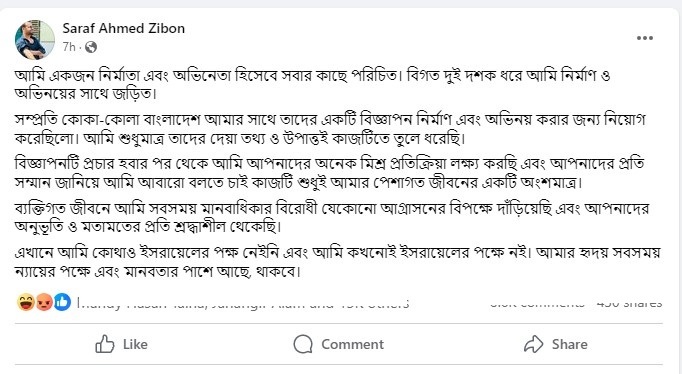Click Saraf Ahmed Zibon's profile picture
Image resolution: width=682 pixels, height=374 pixels.
35,40
